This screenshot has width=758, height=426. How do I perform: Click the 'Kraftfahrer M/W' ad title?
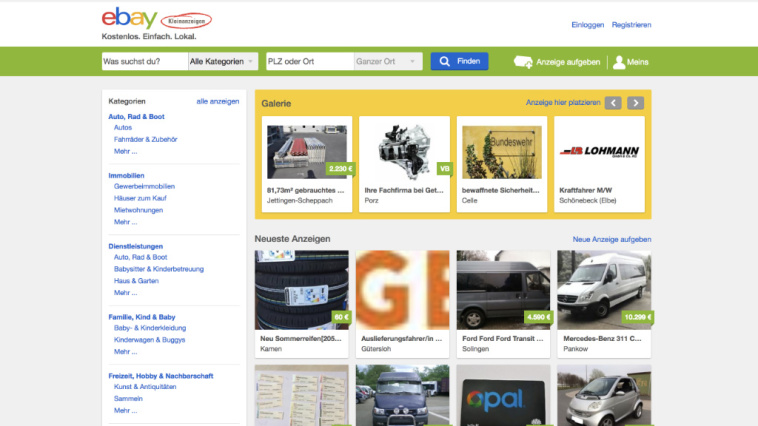[585, 191]
